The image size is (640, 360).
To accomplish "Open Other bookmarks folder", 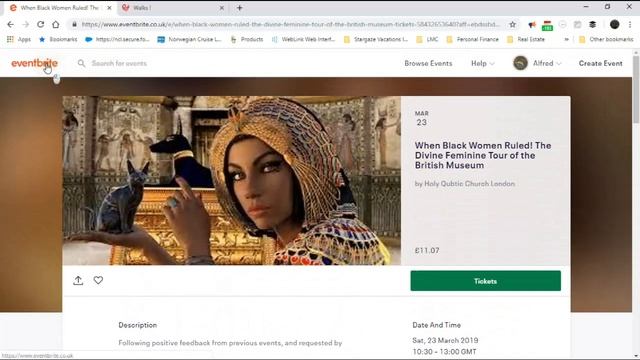I will coord(606,39).
